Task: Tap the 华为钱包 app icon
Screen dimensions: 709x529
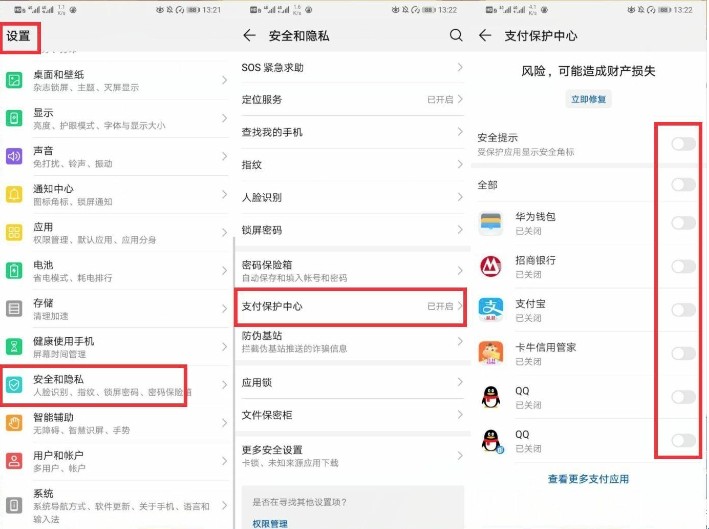Action: click(x=491, y=223)
